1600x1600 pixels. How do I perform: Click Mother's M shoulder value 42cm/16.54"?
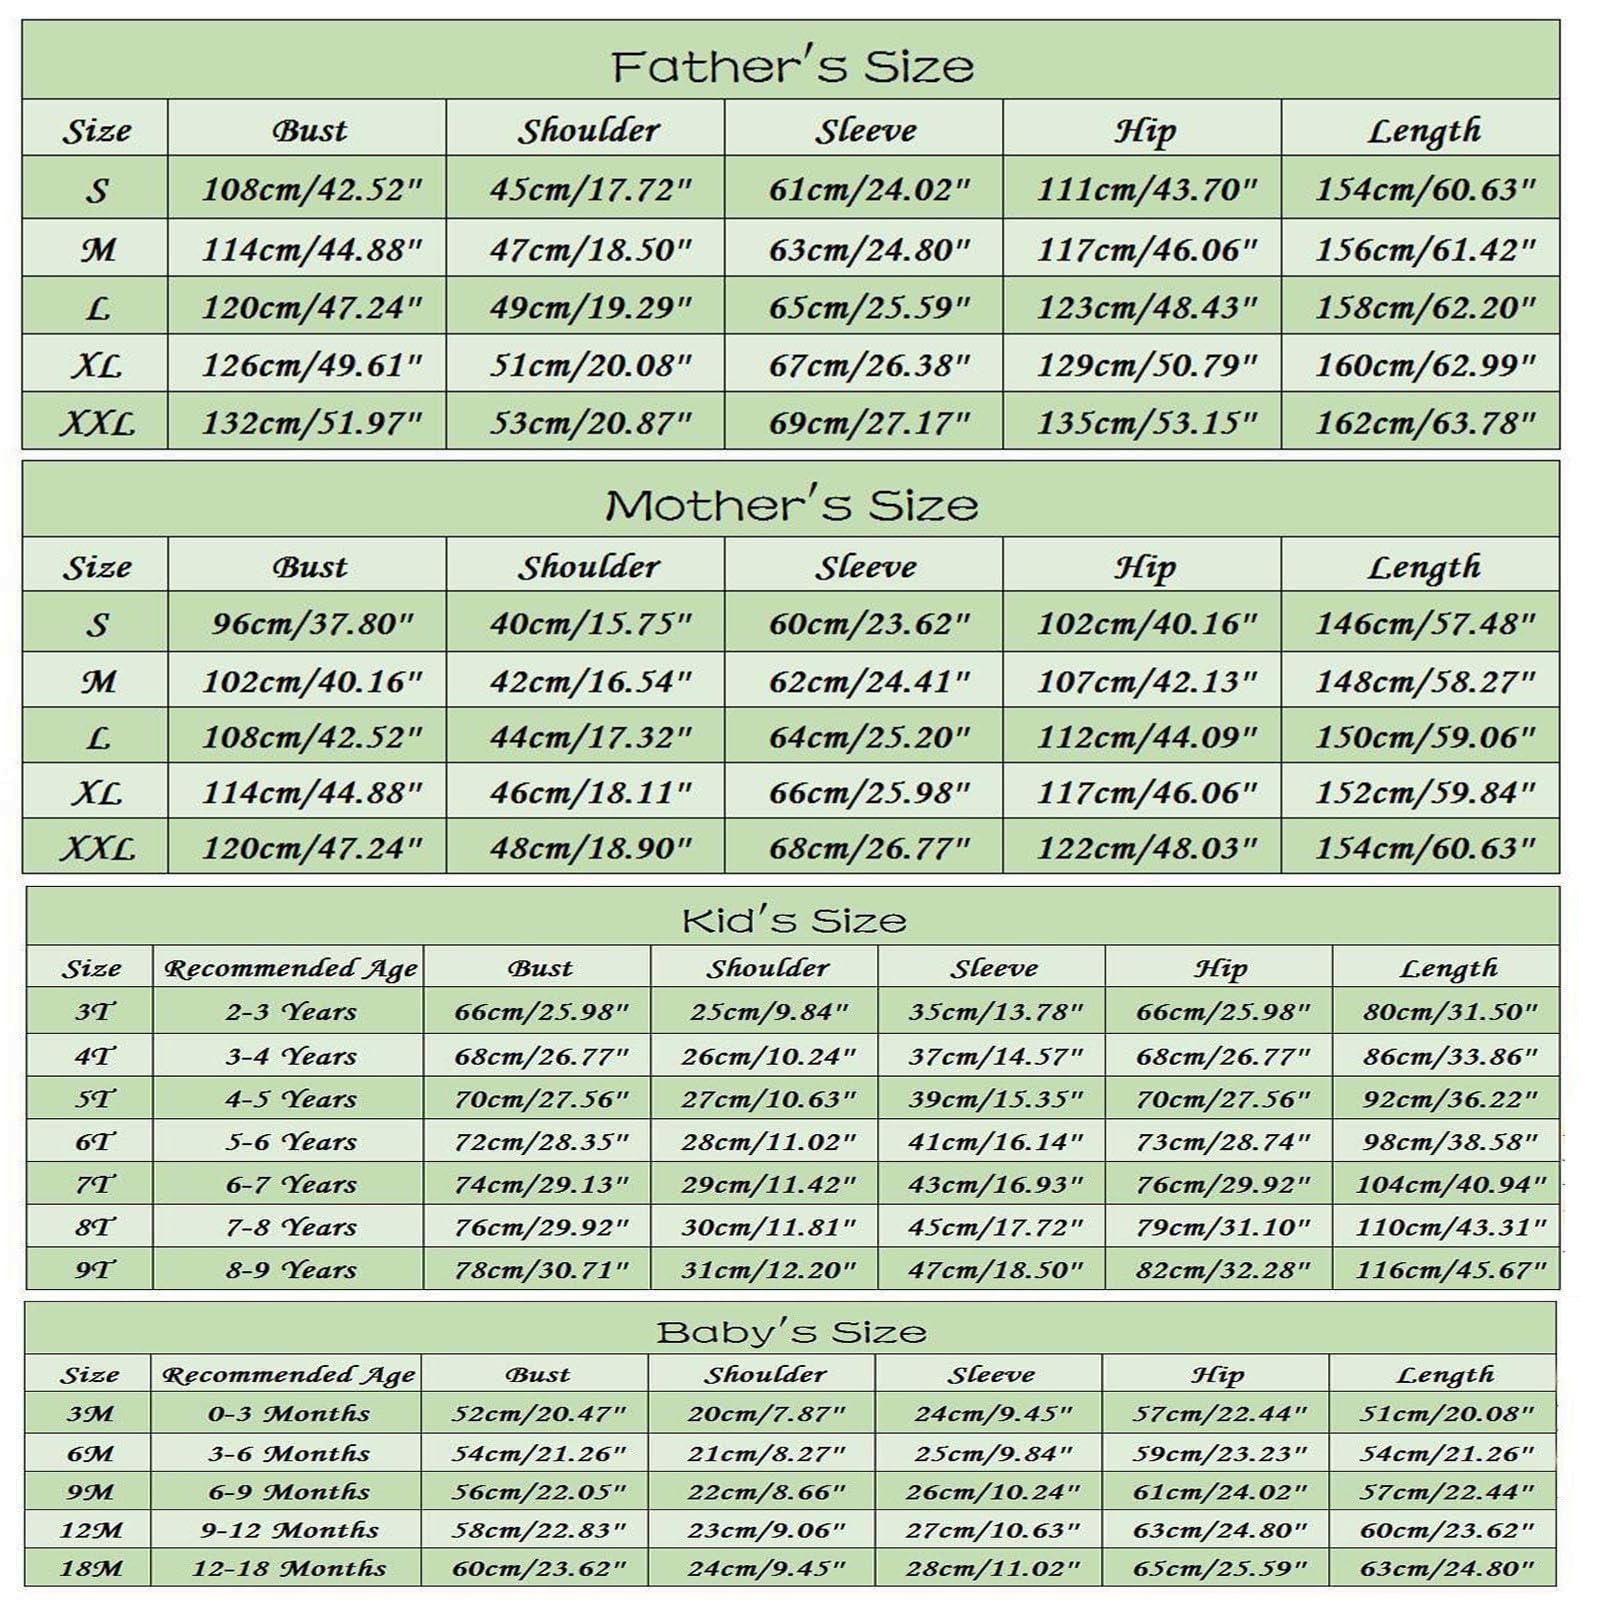click(590, 682)
